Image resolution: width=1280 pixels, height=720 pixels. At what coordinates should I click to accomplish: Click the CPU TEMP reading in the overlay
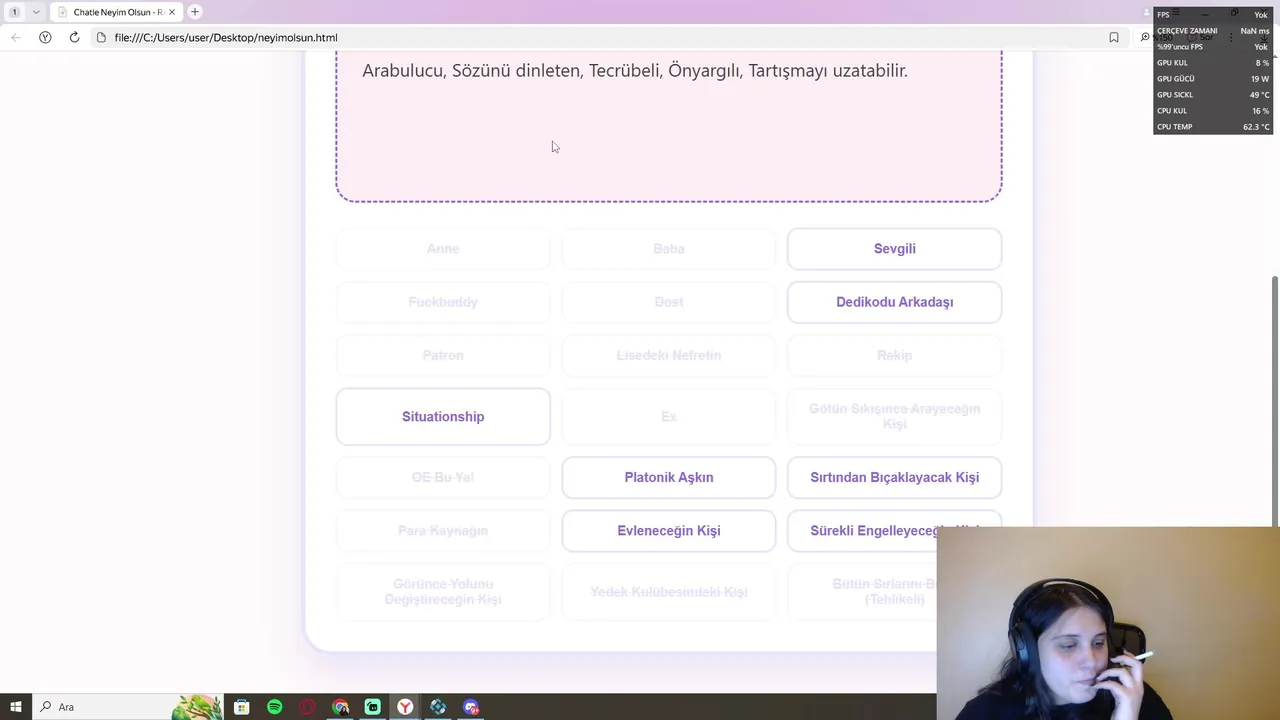click(1212, 127)
